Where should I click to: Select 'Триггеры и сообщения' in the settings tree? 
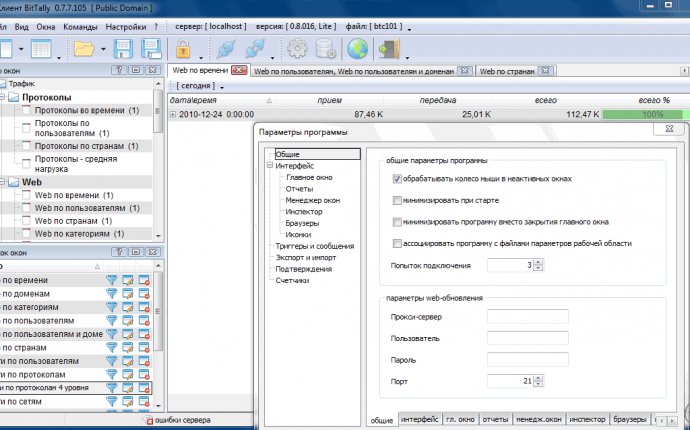coord(315,246)
